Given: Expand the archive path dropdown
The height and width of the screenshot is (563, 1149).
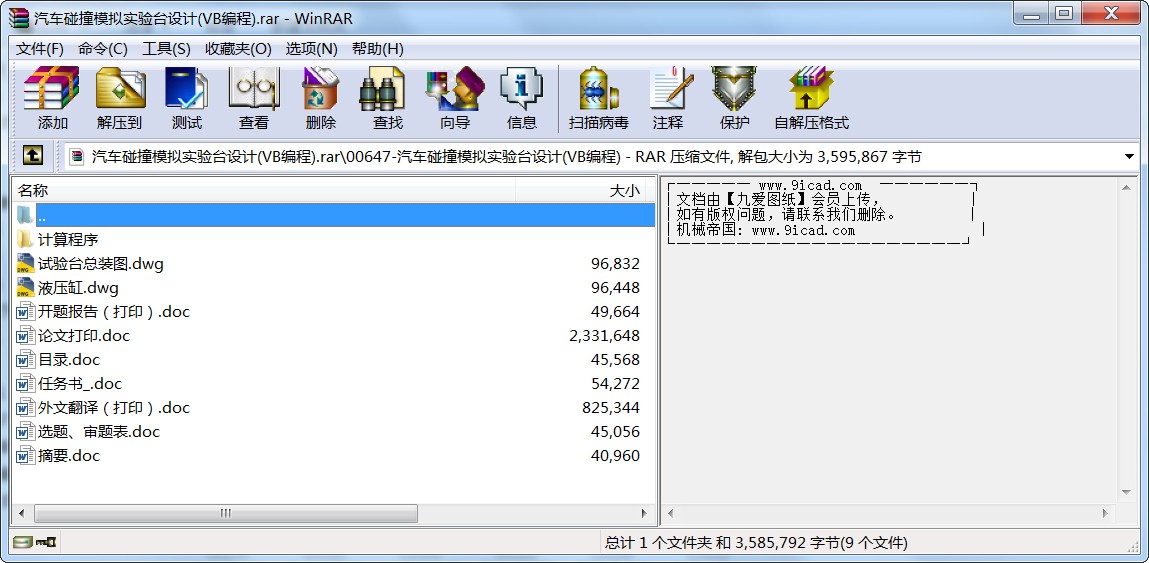Looking at the screenshot, I should [1129, 157].
